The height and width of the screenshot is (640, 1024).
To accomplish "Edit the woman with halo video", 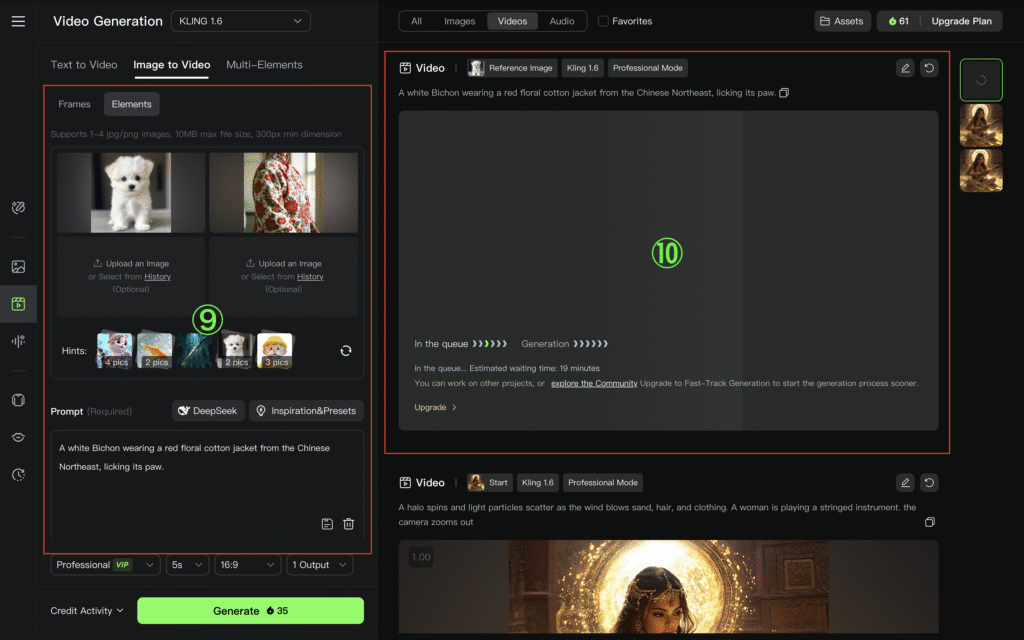I will 905,483.
